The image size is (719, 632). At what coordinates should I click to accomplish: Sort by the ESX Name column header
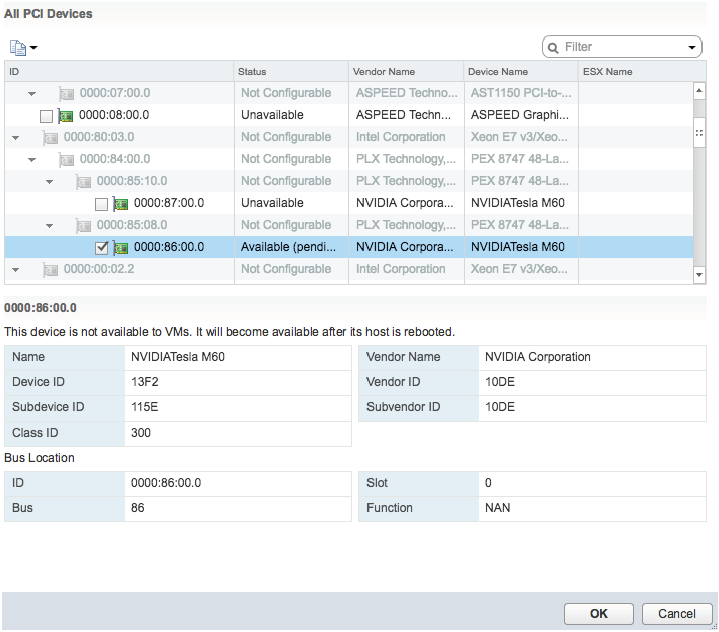[642, 72]
